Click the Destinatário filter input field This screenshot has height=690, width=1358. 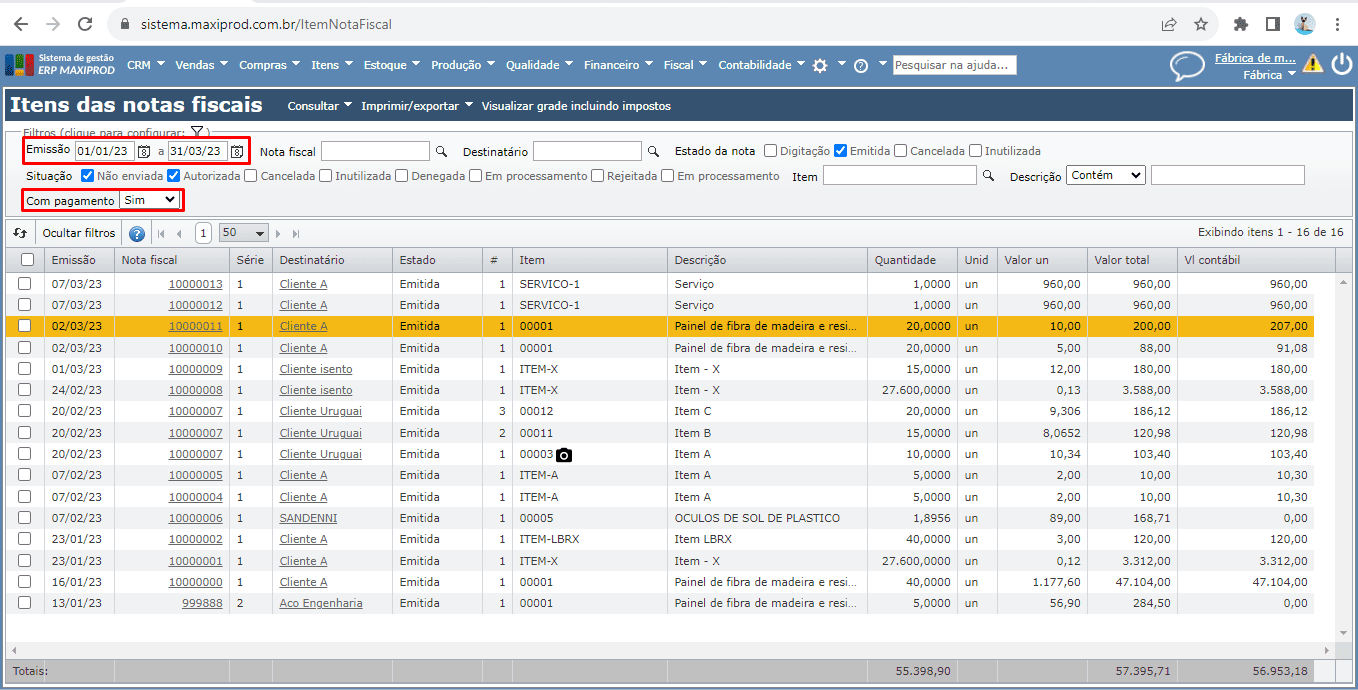click(587, 151)
